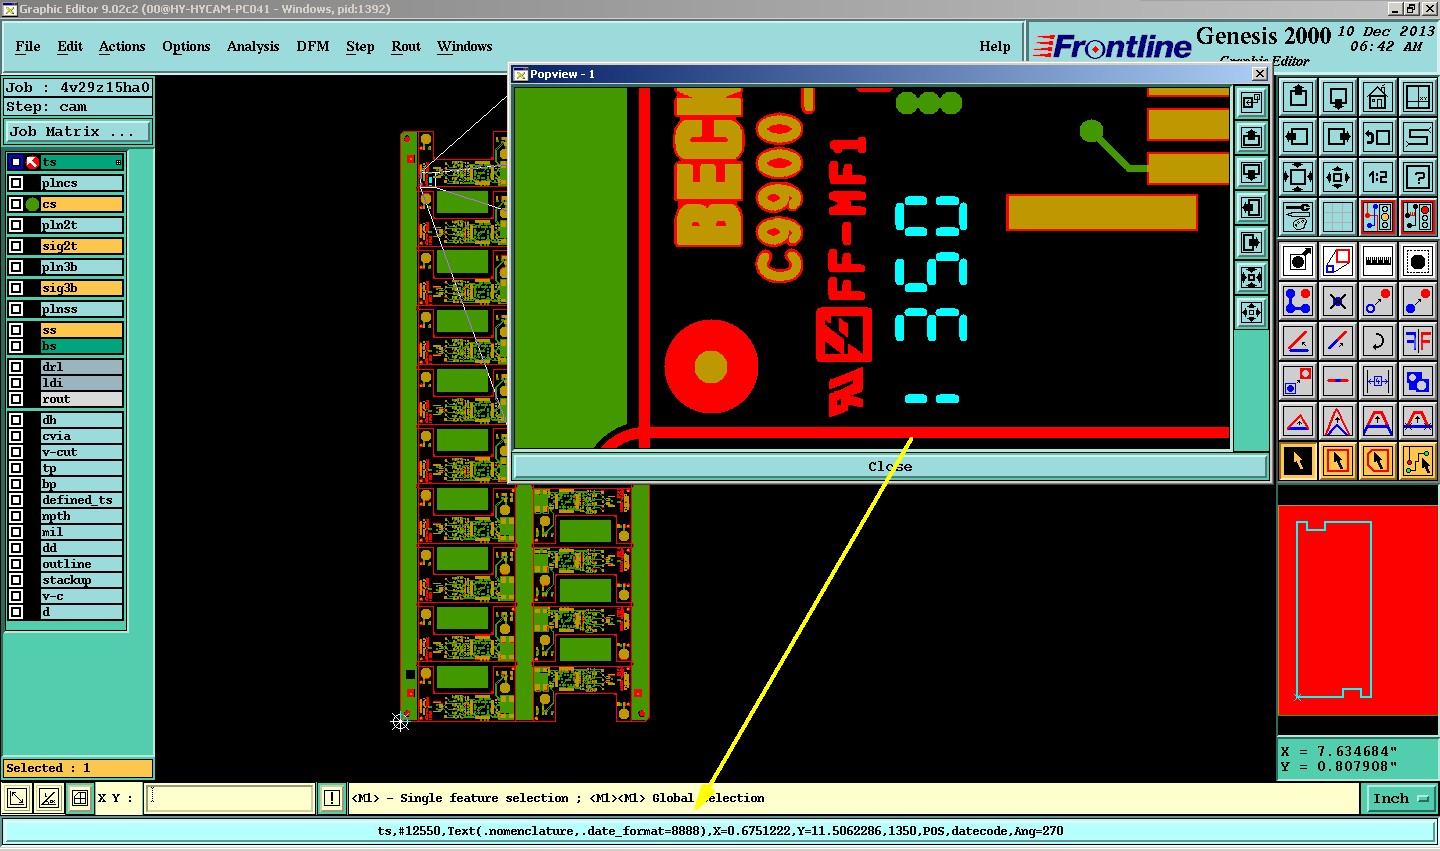The height and width of the screenshot is (851, 1440).
Task: Open the Windows menu
Action: click(x=464, y=46)
